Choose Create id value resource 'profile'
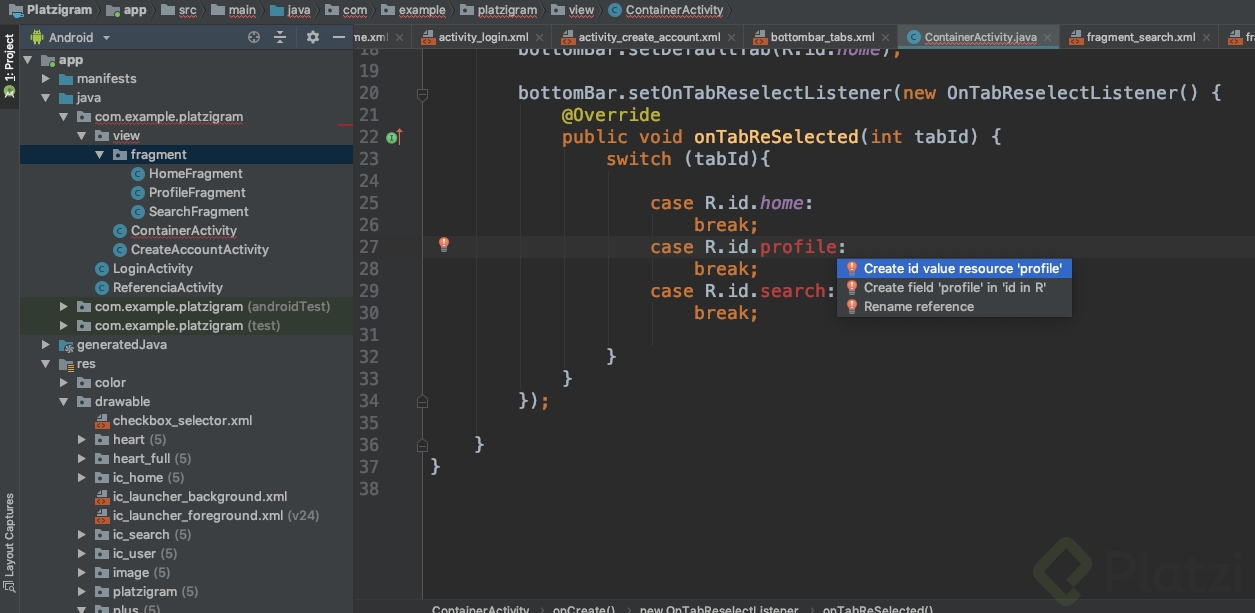This screenshot has width=1255, height=613. pos(954,268)
